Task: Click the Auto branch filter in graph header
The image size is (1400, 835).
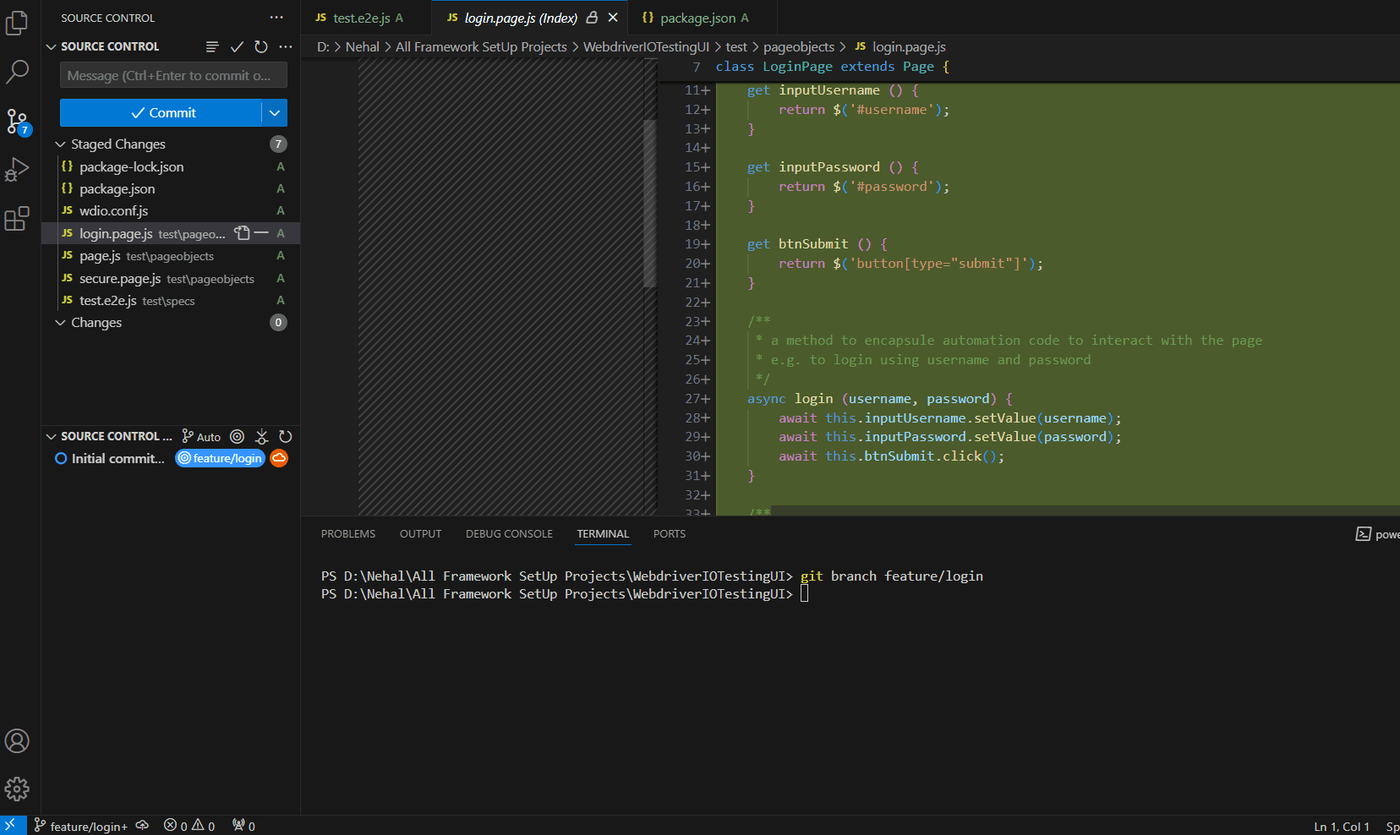Action: tap(201, 437)
